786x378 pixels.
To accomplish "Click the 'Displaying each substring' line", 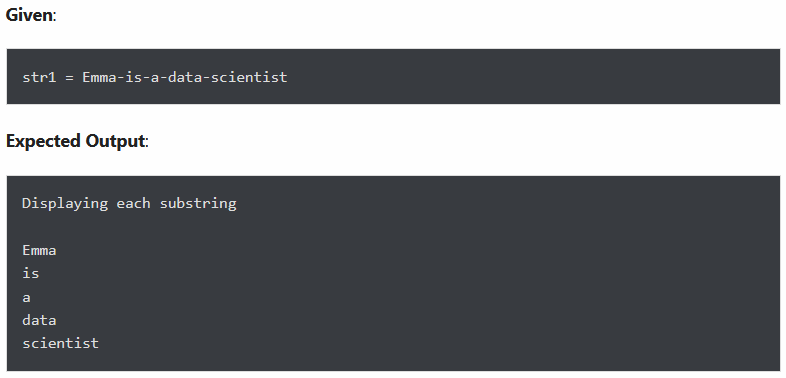I will pyautogui.click(x=129, y=204).
